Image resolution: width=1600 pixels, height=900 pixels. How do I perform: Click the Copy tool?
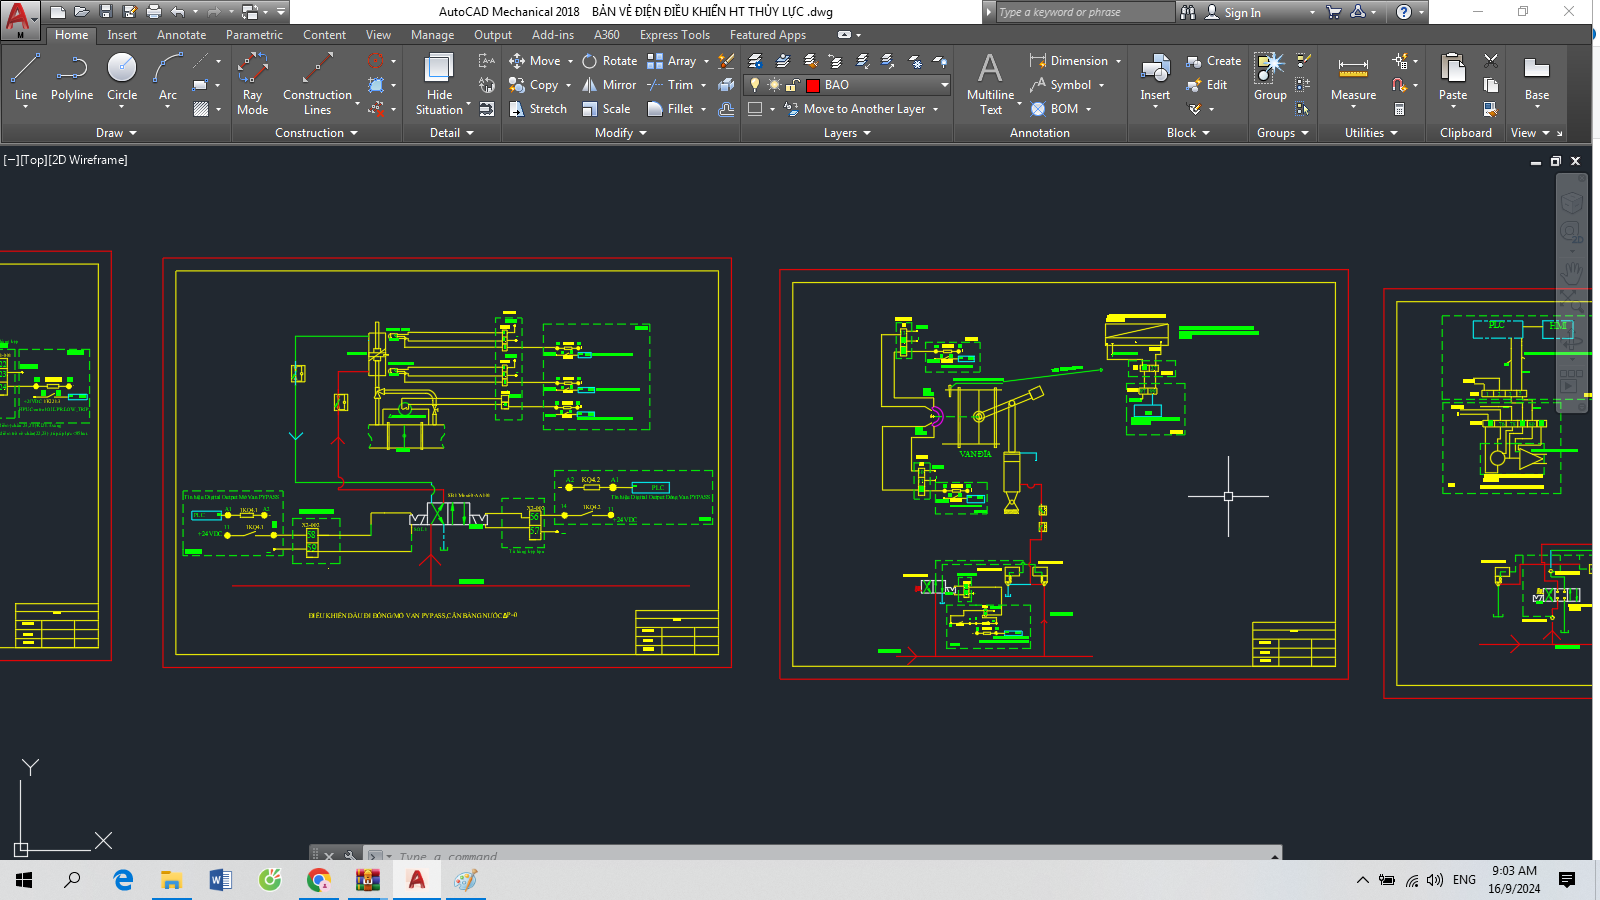(534, 85)
